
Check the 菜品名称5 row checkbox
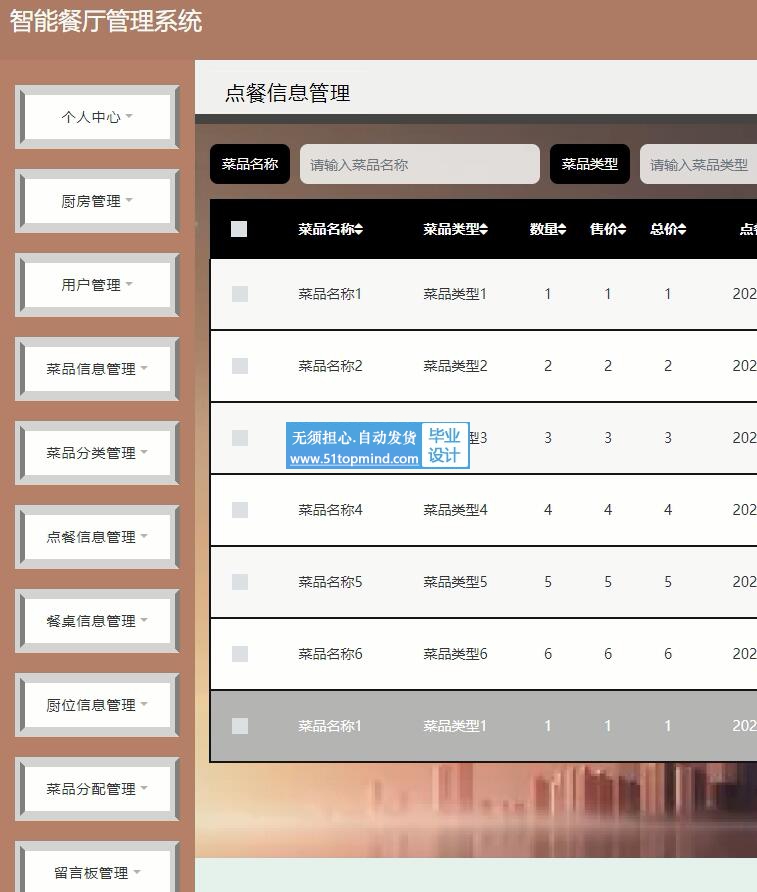click(x=240, y=582)
